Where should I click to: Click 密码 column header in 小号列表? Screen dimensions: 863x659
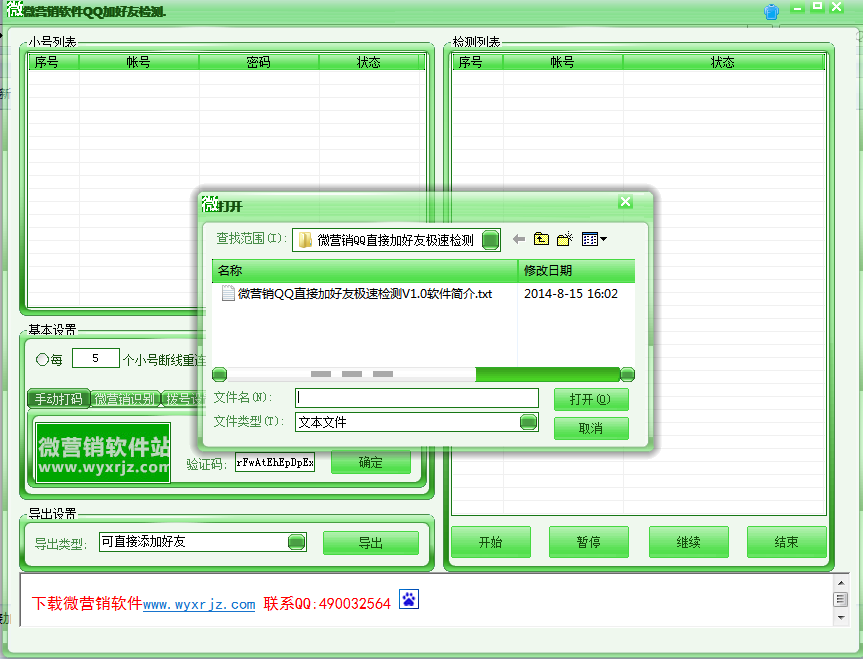point(259,62)
